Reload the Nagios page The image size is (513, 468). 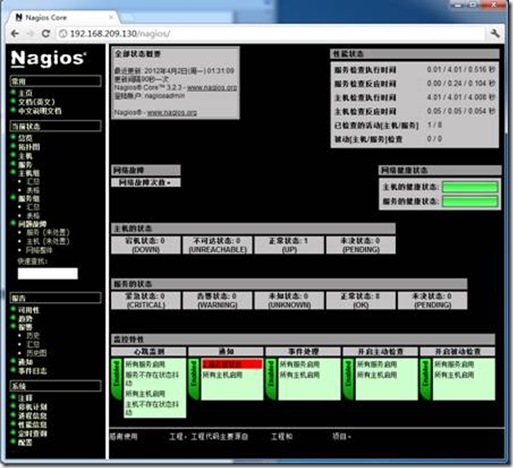(46, 33)
